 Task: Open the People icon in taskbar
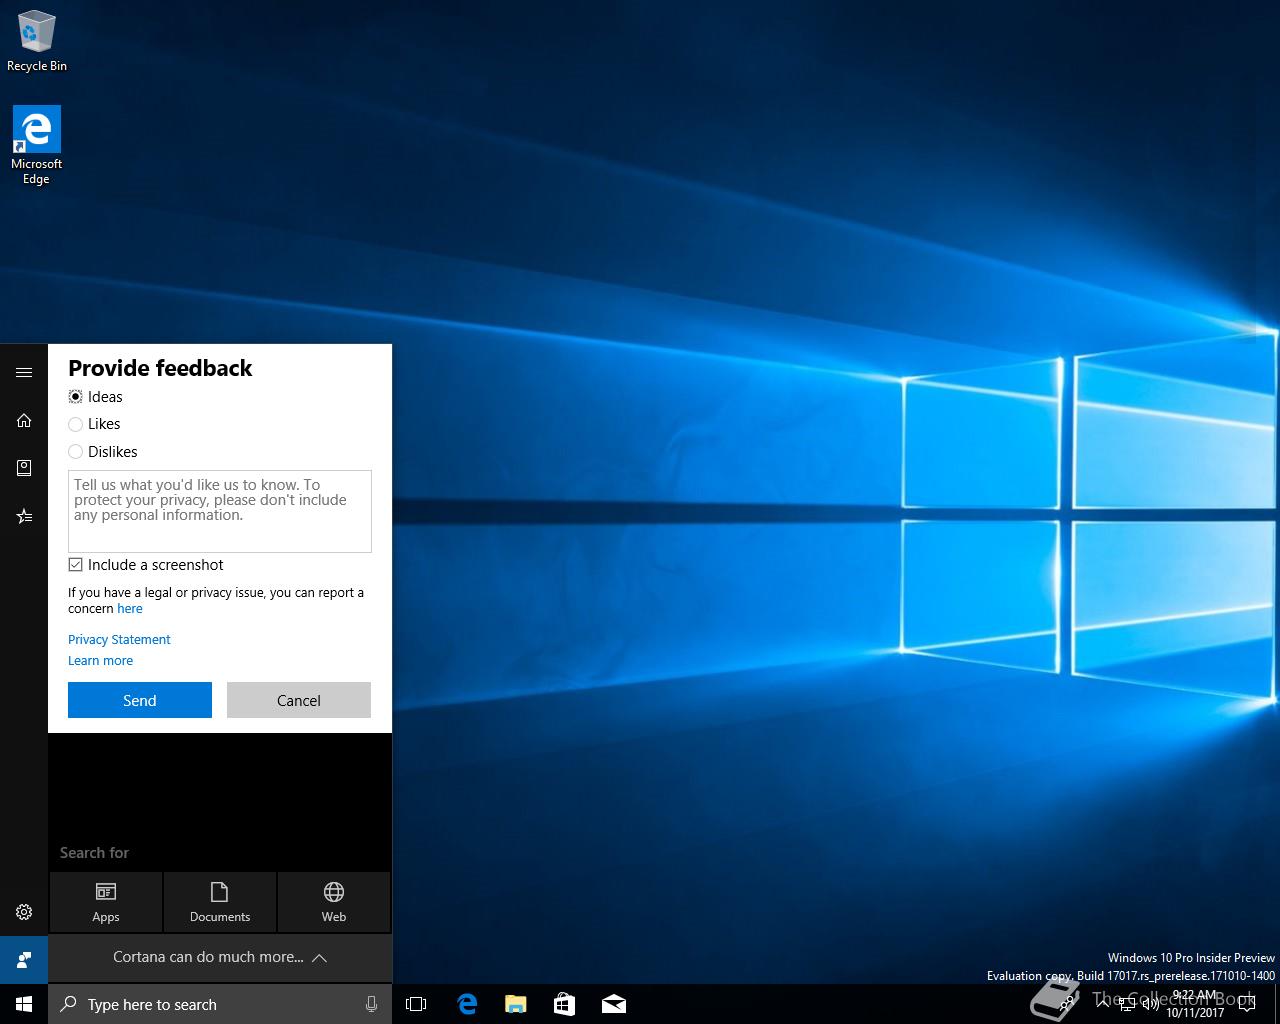click(x=1068, y=1004)
